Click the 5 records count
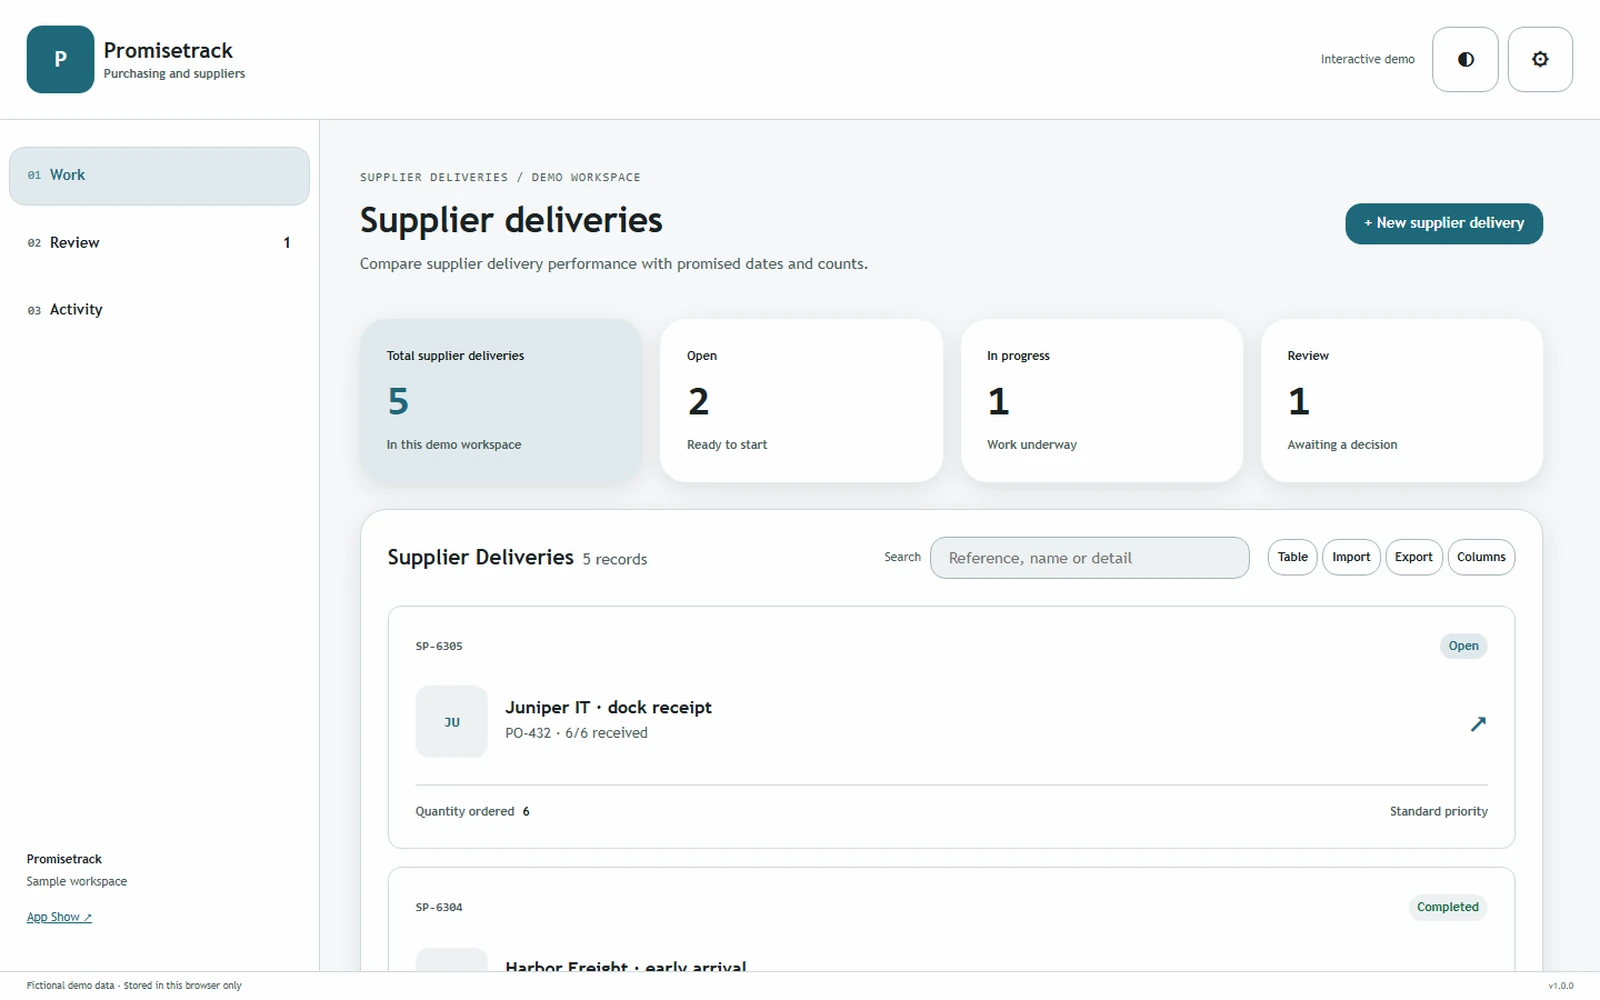This screenshot has width=1600, height=1000. coord(615,559)
